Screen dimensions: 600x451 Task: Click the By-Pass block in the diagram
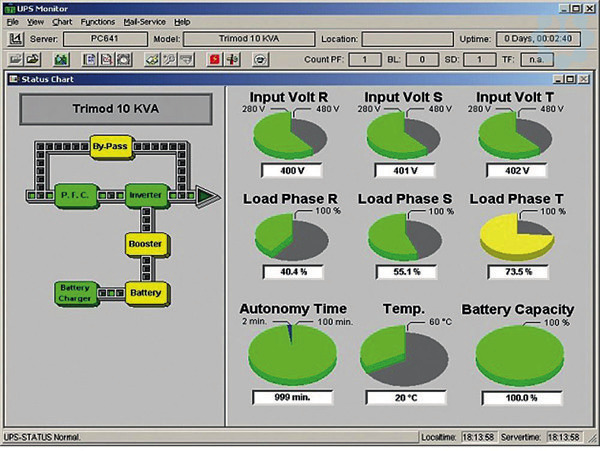tap(111, 146)
